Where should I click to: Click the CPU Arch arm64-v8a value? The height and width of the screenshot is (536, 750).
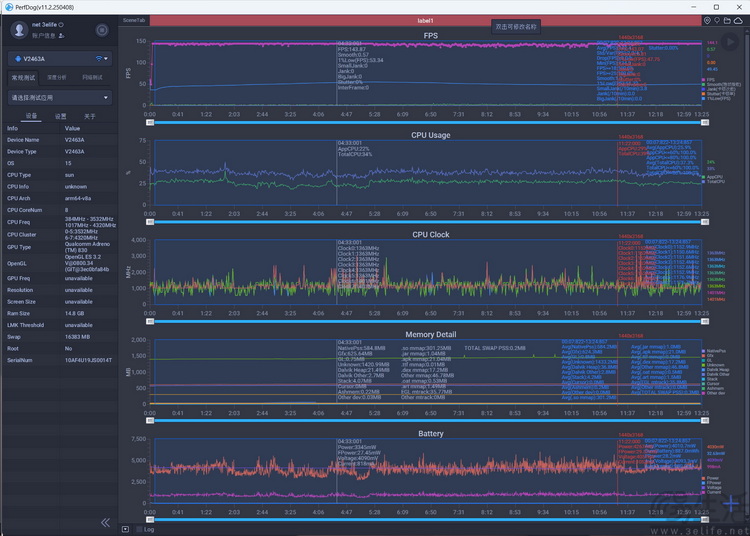[x=78, y=198]
